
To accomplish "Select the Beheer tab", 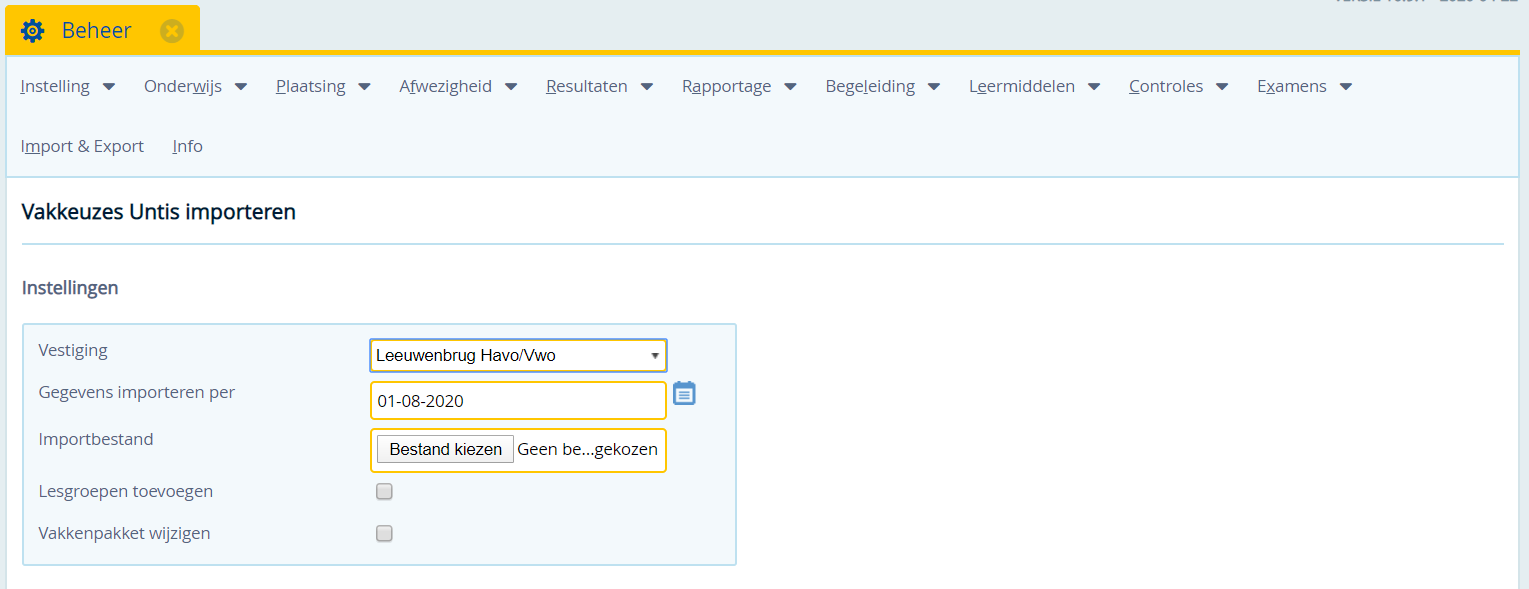I will (103, 30).
